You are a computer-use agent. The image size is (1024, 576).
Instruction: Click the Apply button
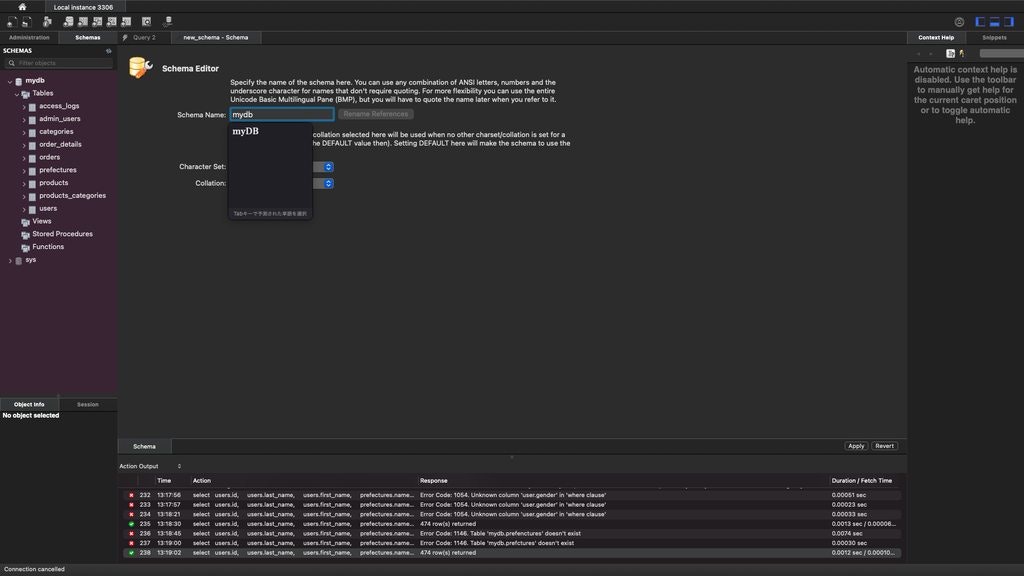click(856, 446)
